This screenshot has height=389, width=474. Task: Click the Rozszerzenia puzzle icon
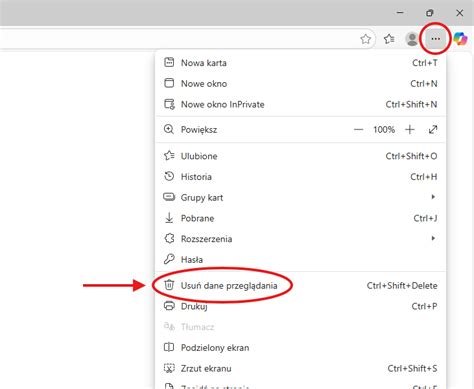click(169, 239)
